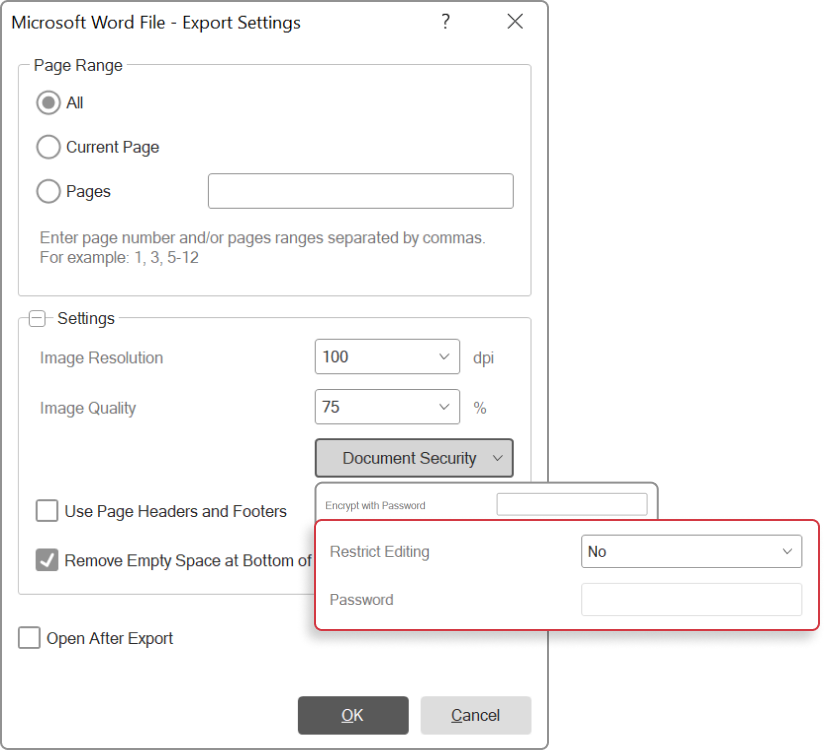
Task: Uncheck Remove Empty Space at Bottom
Action: (47, 560)
